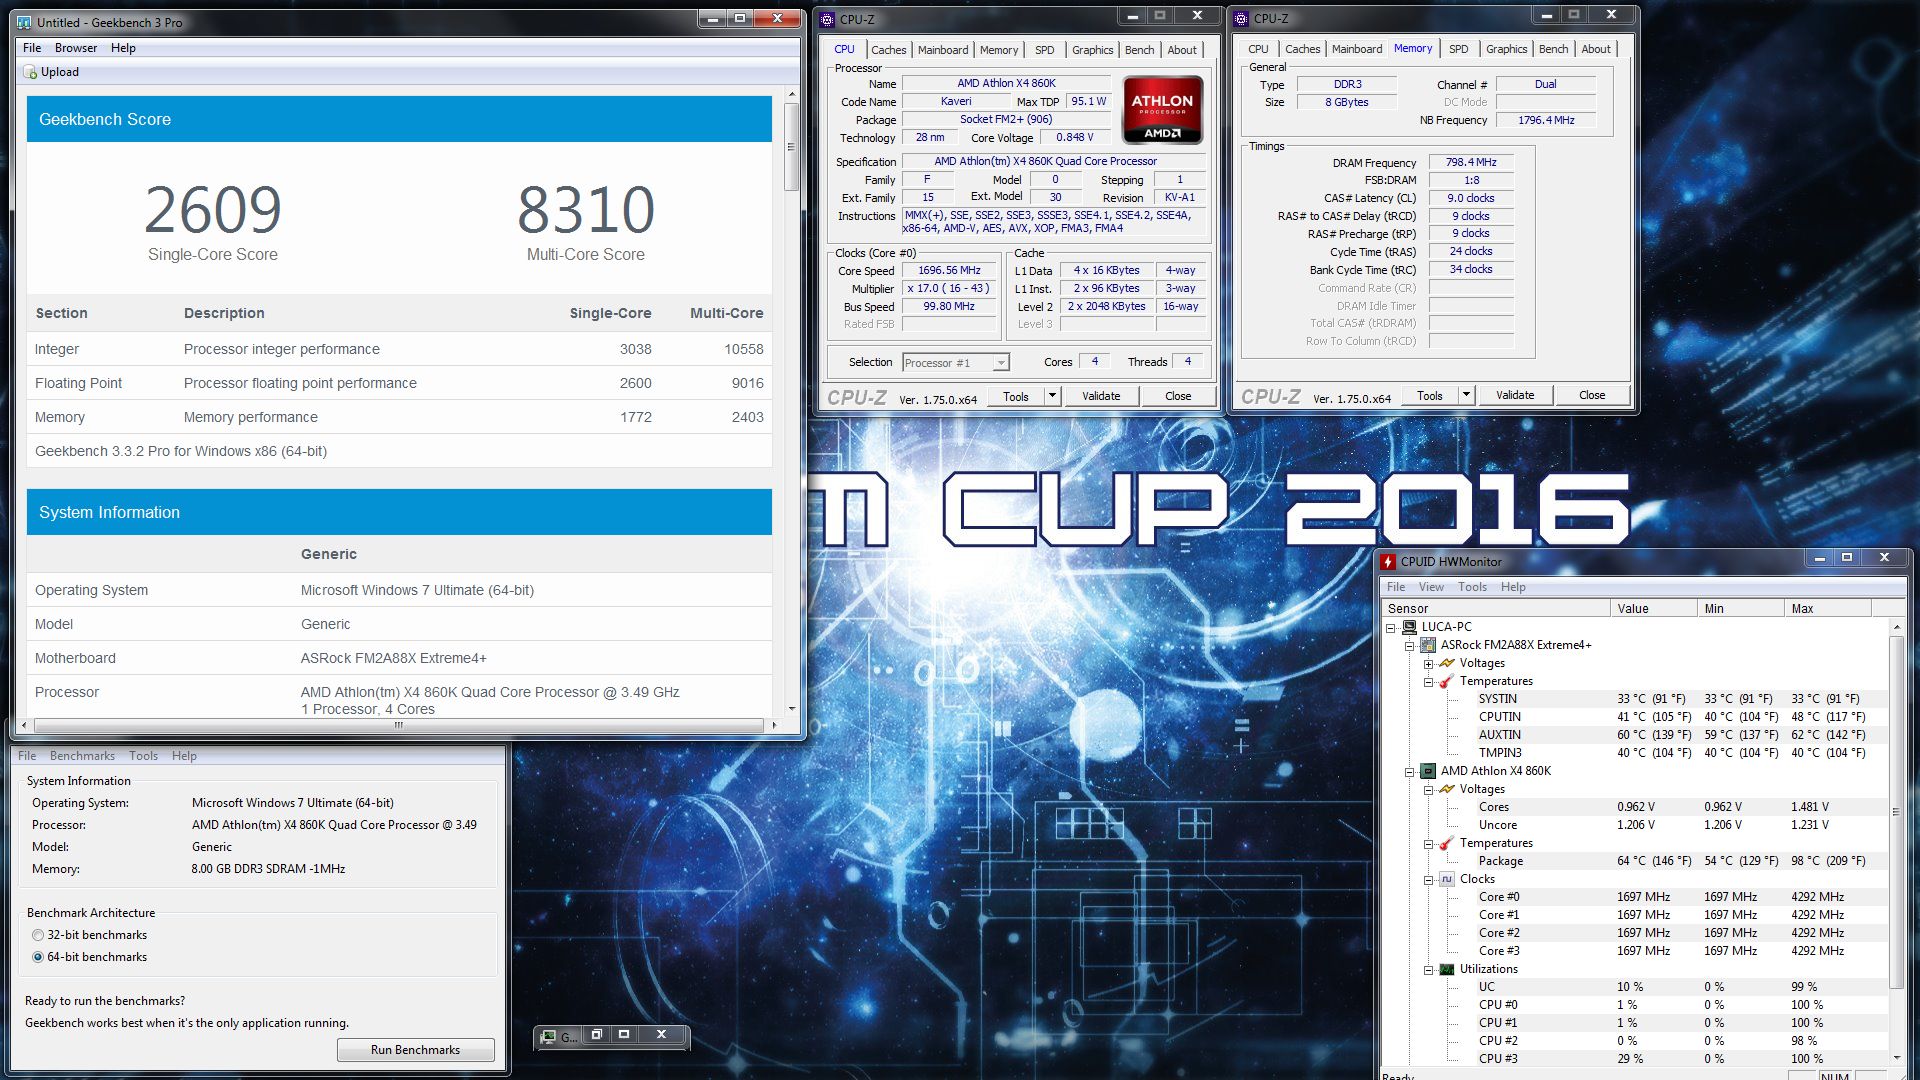Restore the minimized G... window with its restore icon
The width and height of the screenshot is (1920, 1080).
[596, 1034]
